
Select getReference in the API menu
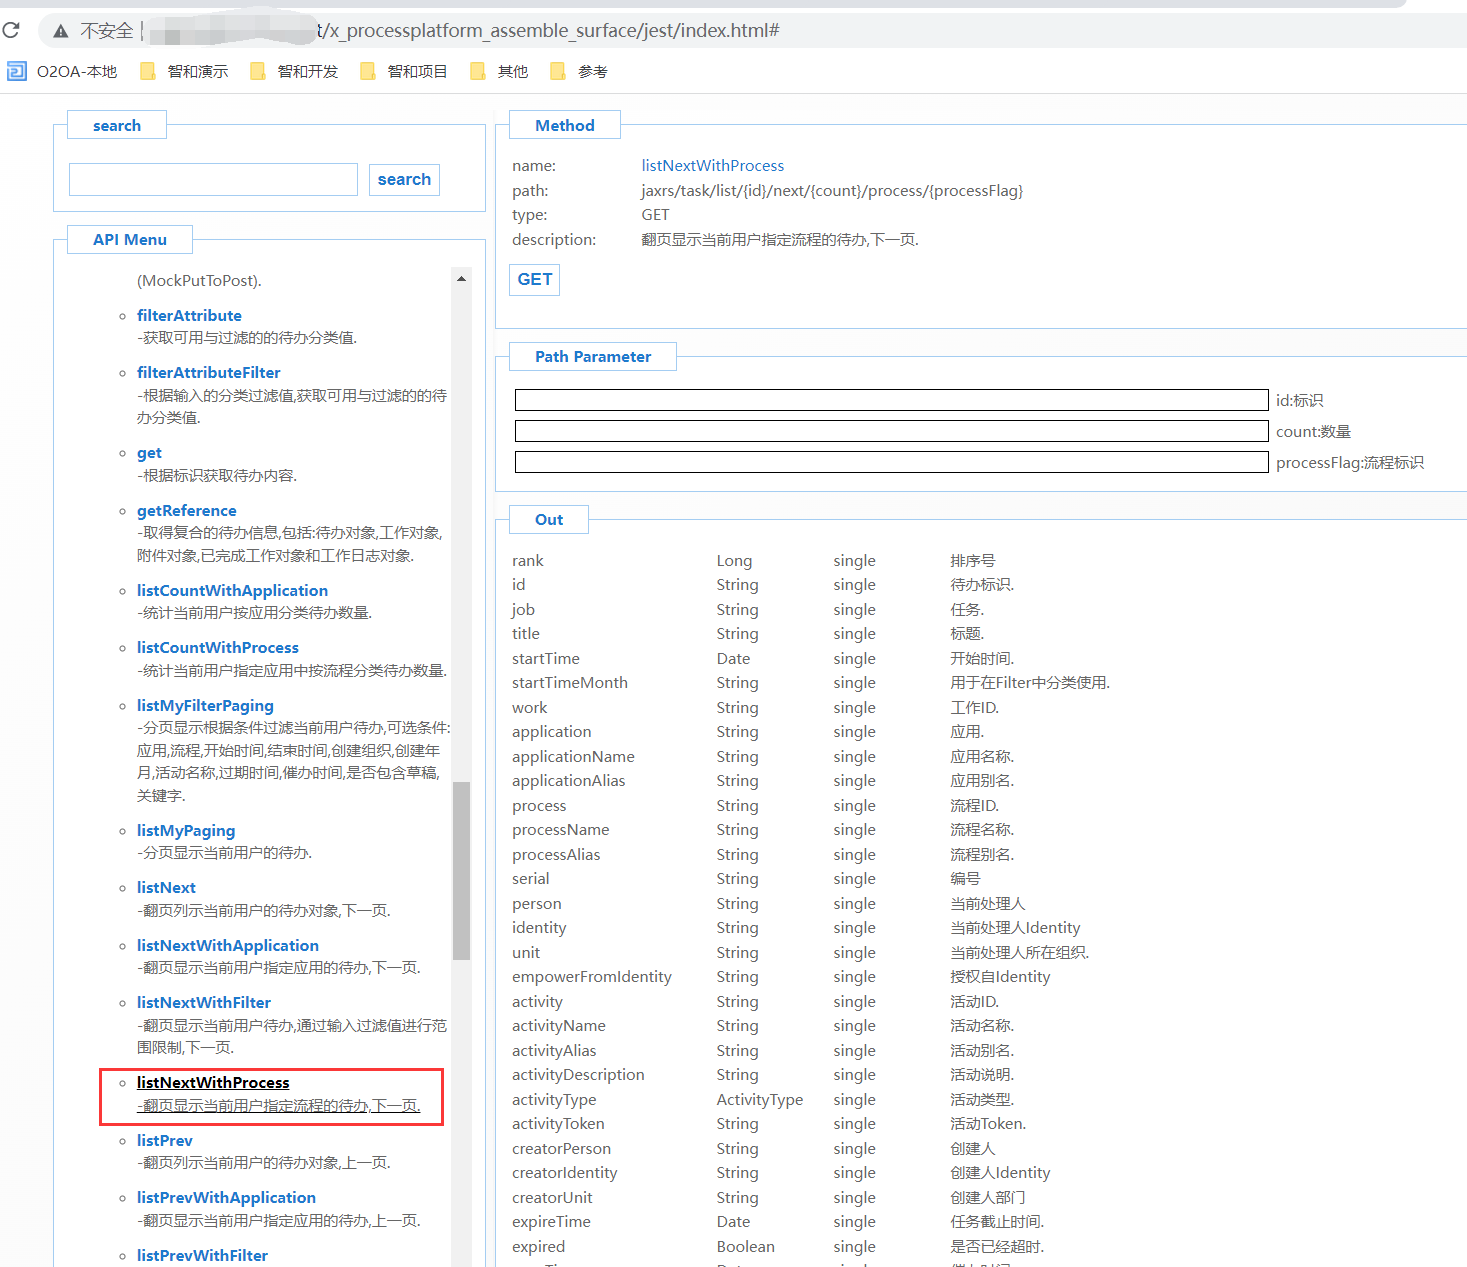pos(187,510)
